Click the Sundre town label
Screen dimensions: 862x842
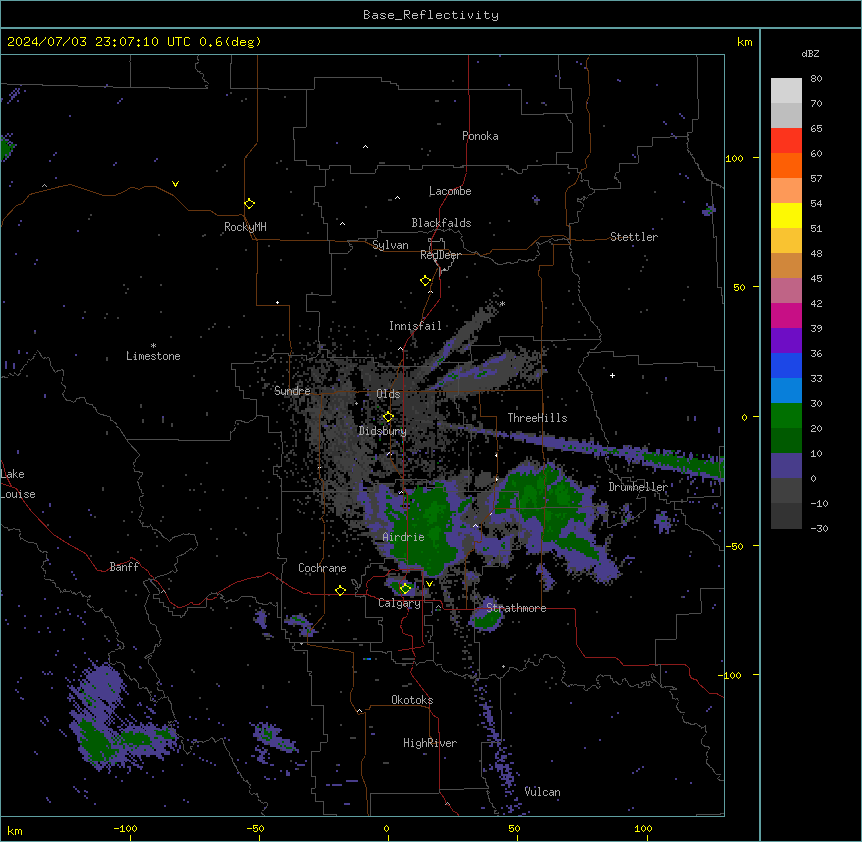292,391
